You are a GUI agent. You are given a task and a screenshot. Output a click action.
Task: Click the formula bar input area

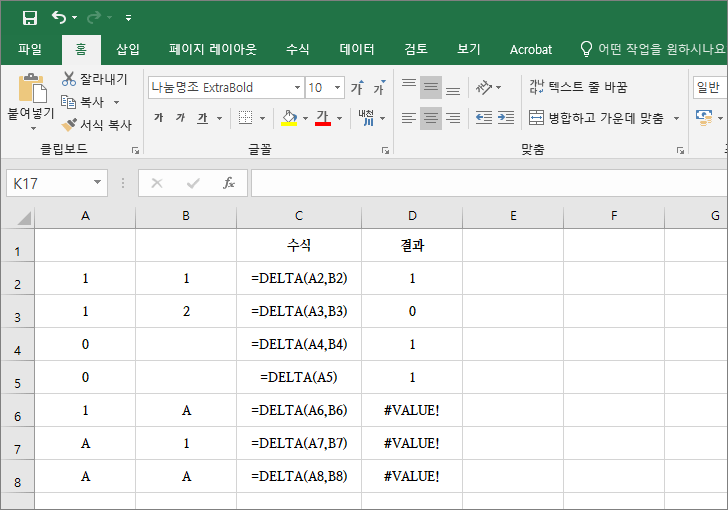489,183
